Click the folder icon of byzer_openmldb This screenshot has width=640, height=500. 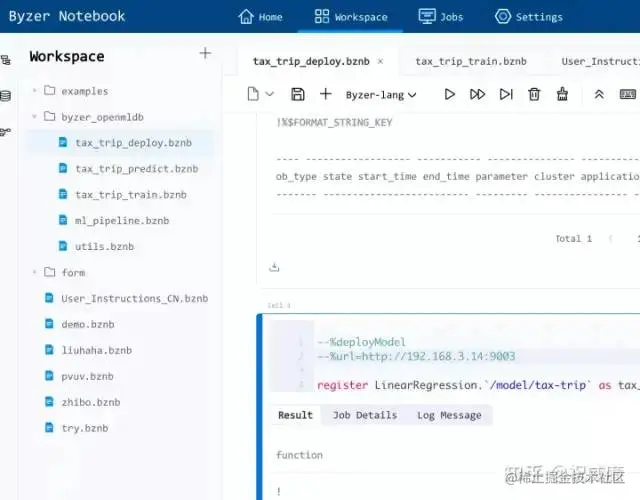tap(49, 116)
